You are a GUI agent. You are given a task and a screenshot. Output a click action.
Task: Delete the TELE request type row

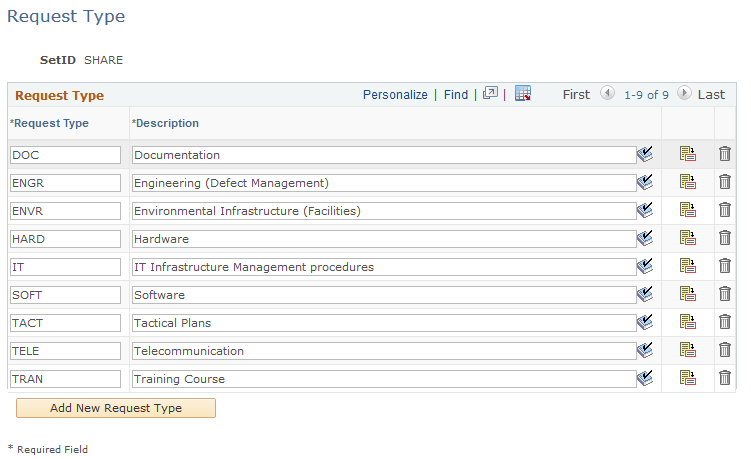click(x=725, y=350)
